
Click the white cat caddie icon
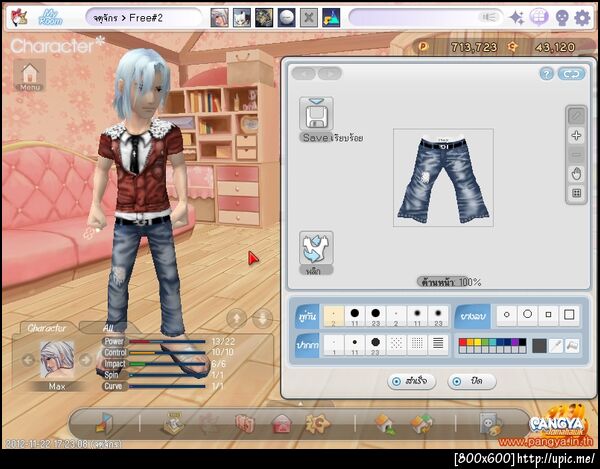pos(242,18)
